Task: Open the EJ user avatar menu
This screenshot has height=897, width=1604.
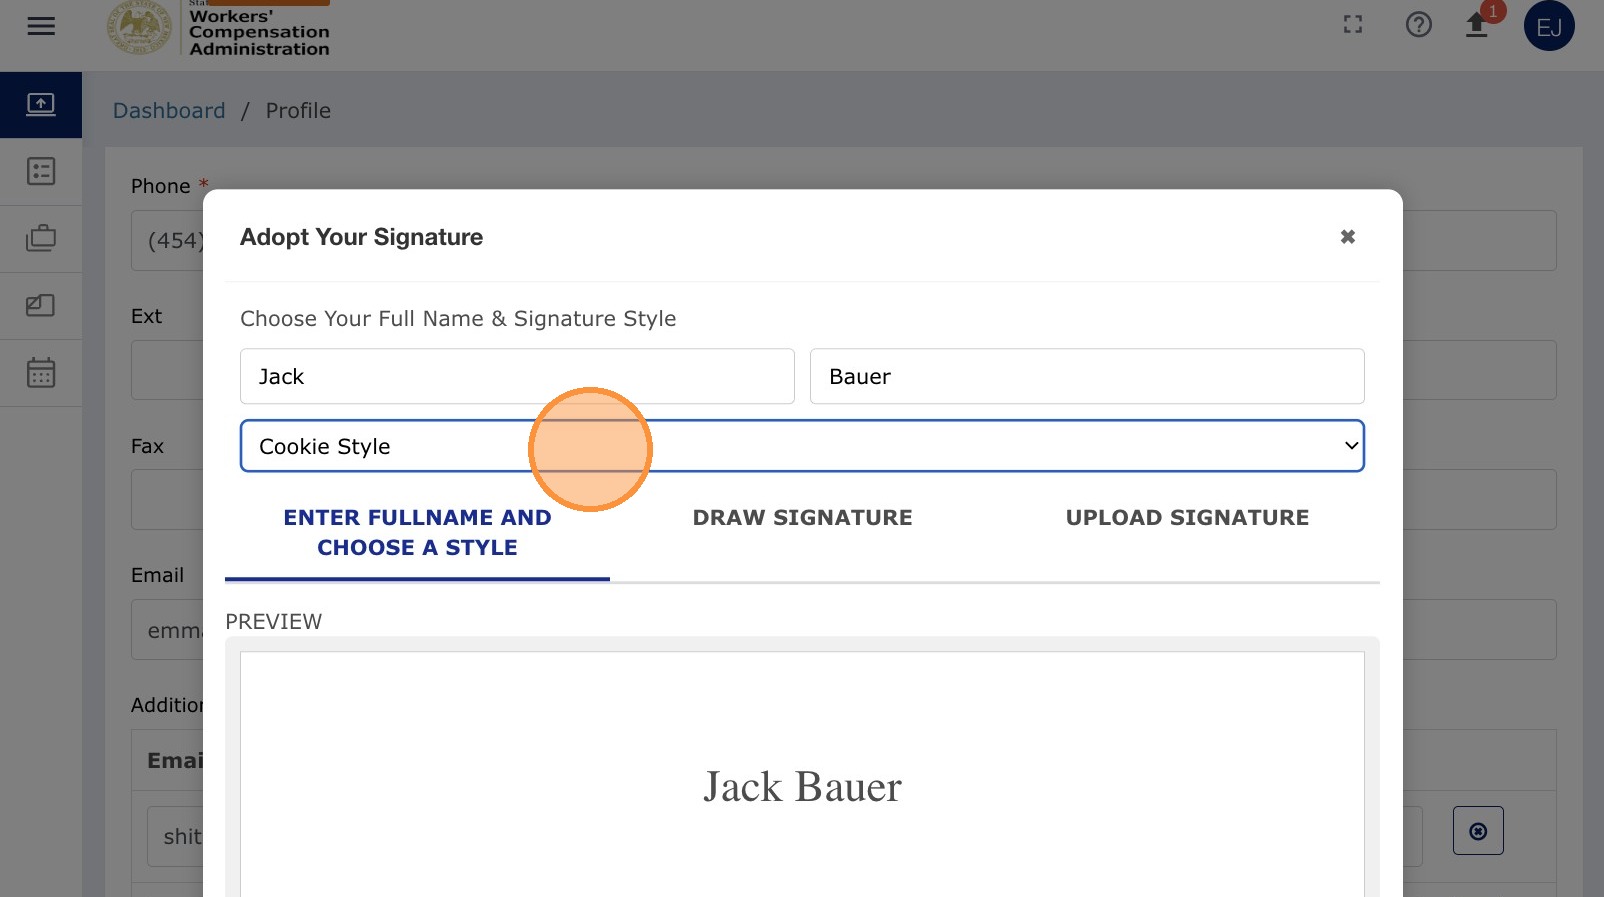Action: (x=1549, y=26)
